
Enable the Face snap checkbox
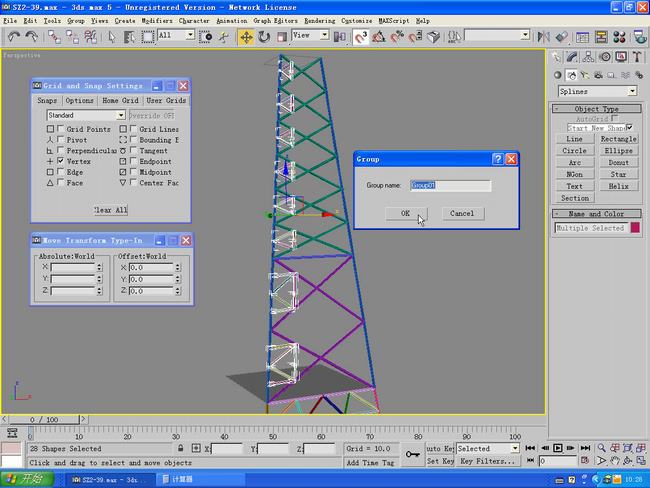click(x=61, y=182)
